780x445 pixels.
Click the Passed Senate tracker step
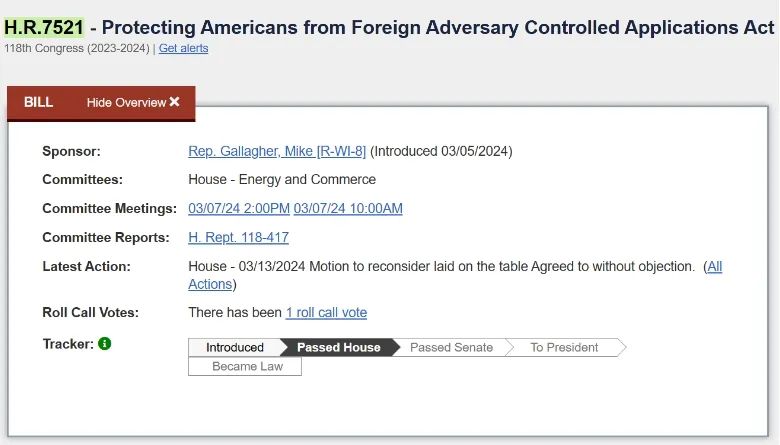(451, 348)
